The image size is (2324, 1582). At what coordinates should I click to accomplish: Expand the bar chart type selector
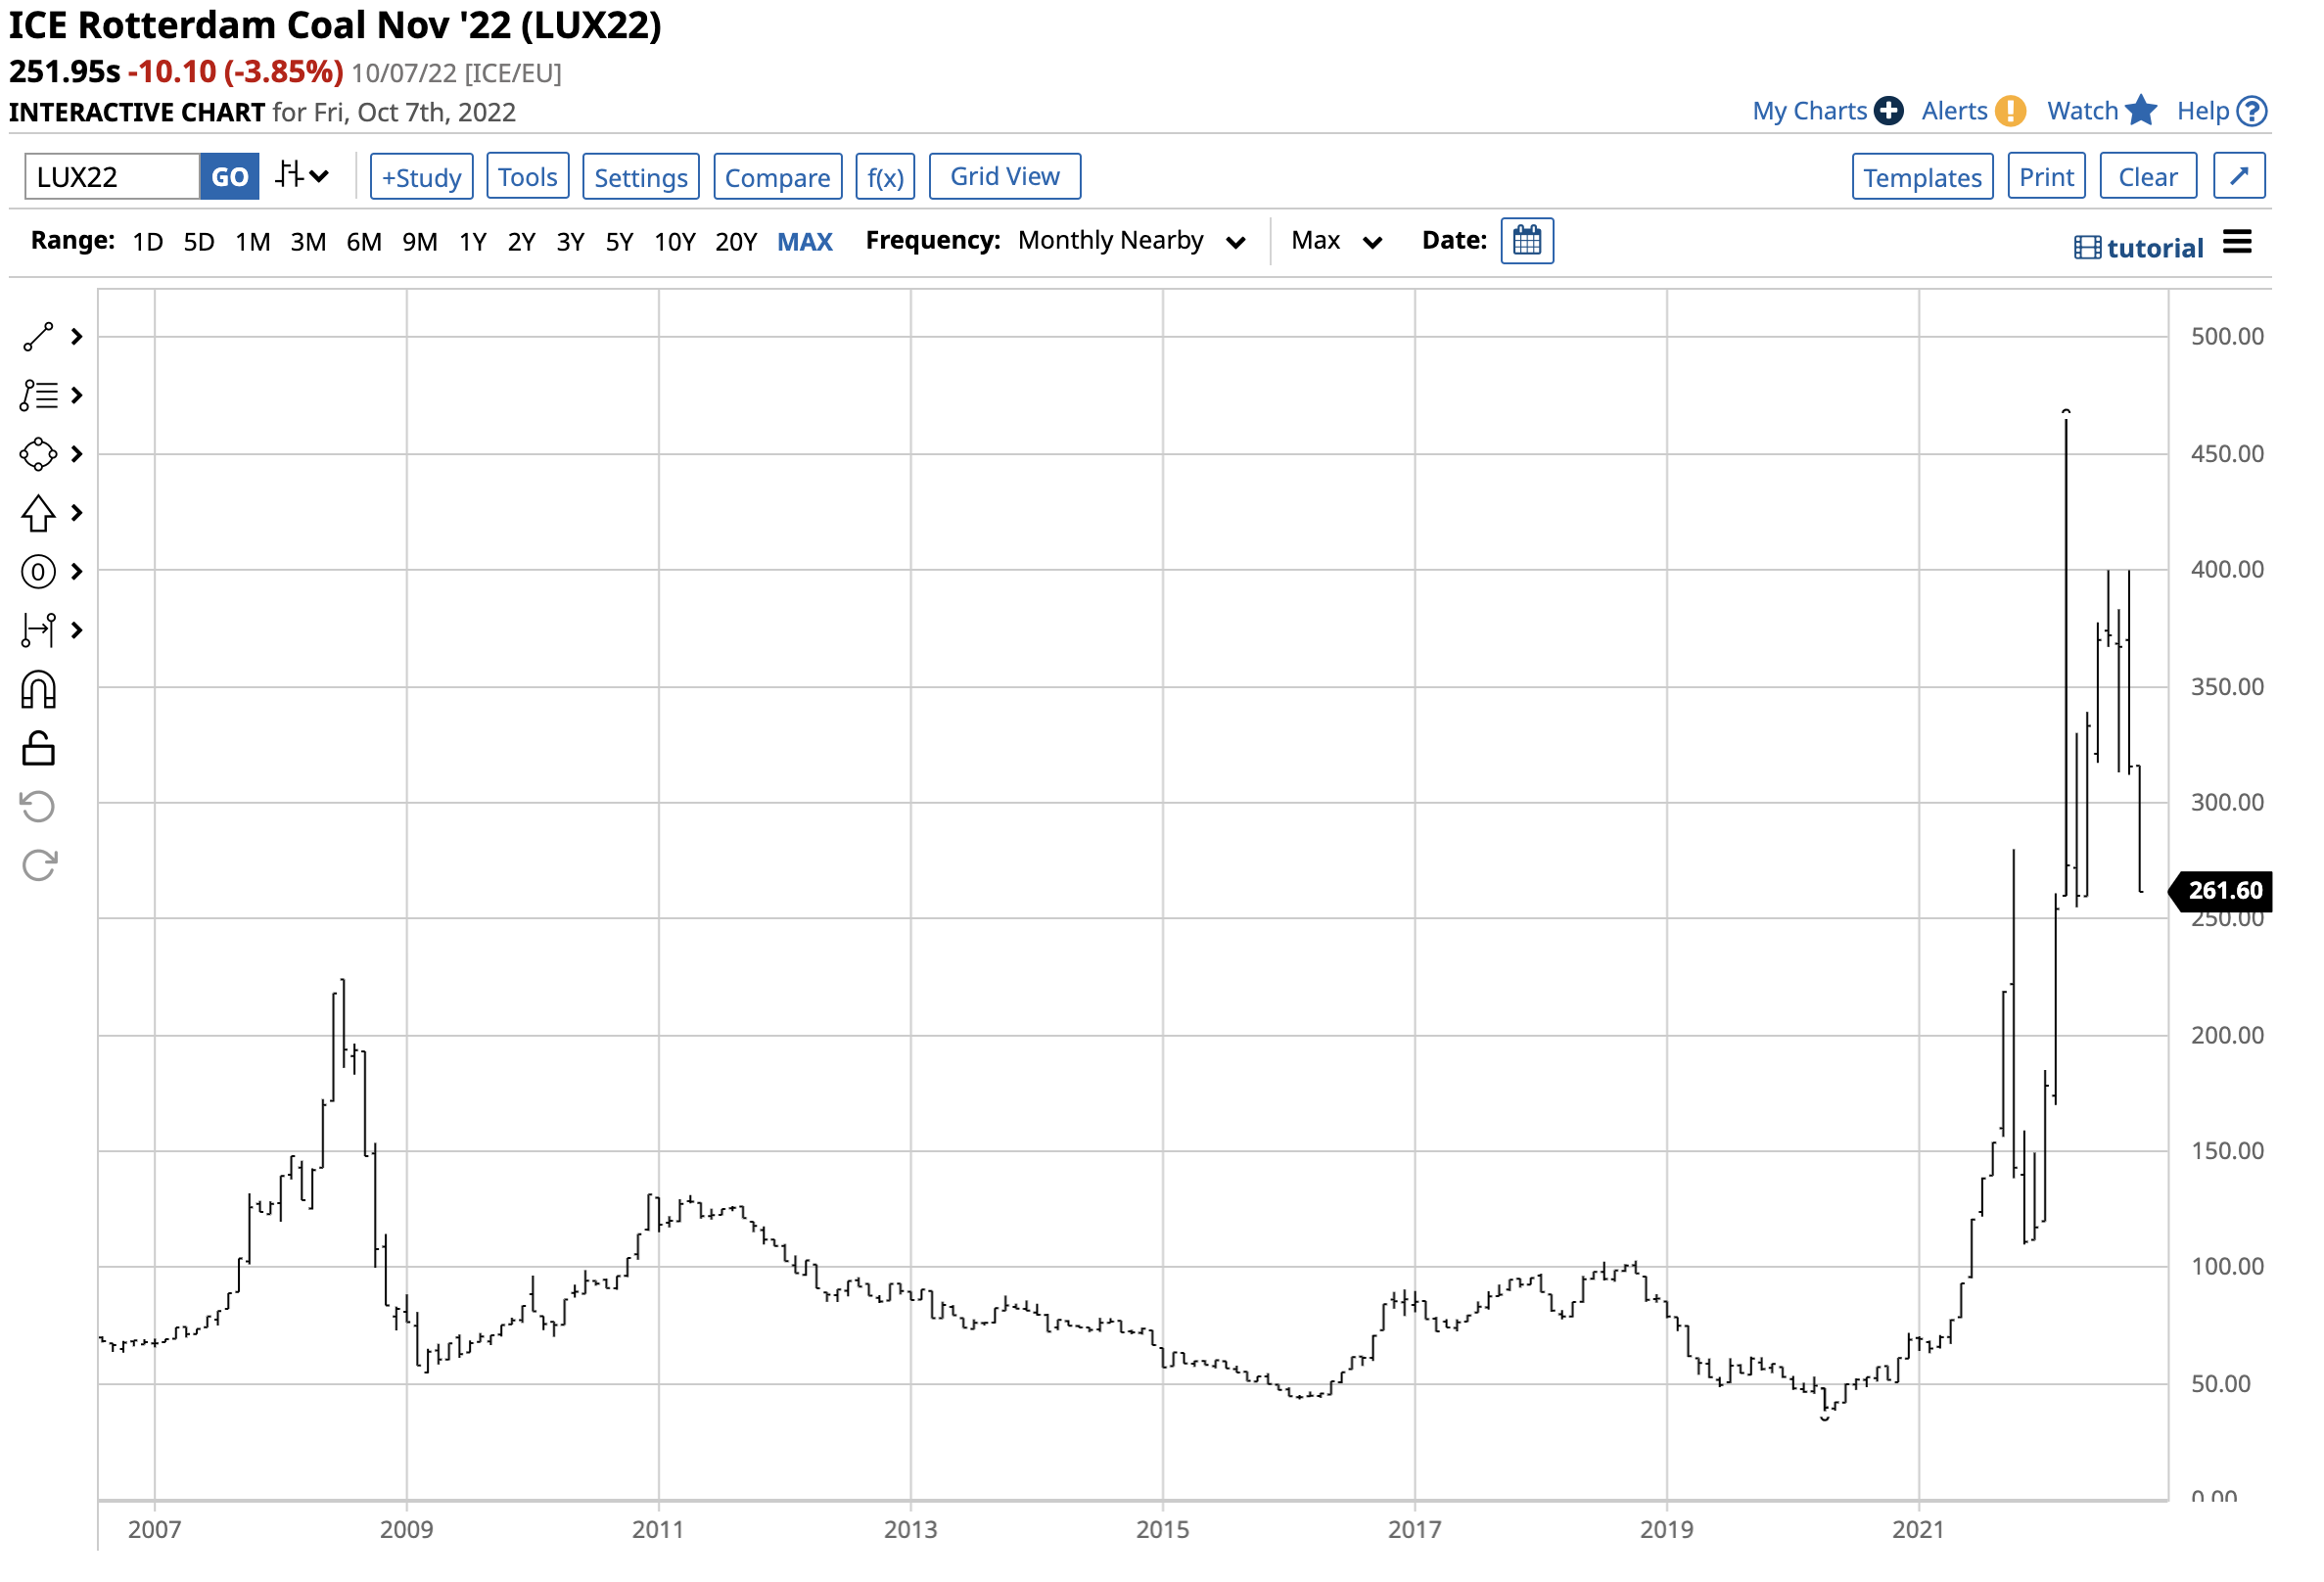point(301,177)
